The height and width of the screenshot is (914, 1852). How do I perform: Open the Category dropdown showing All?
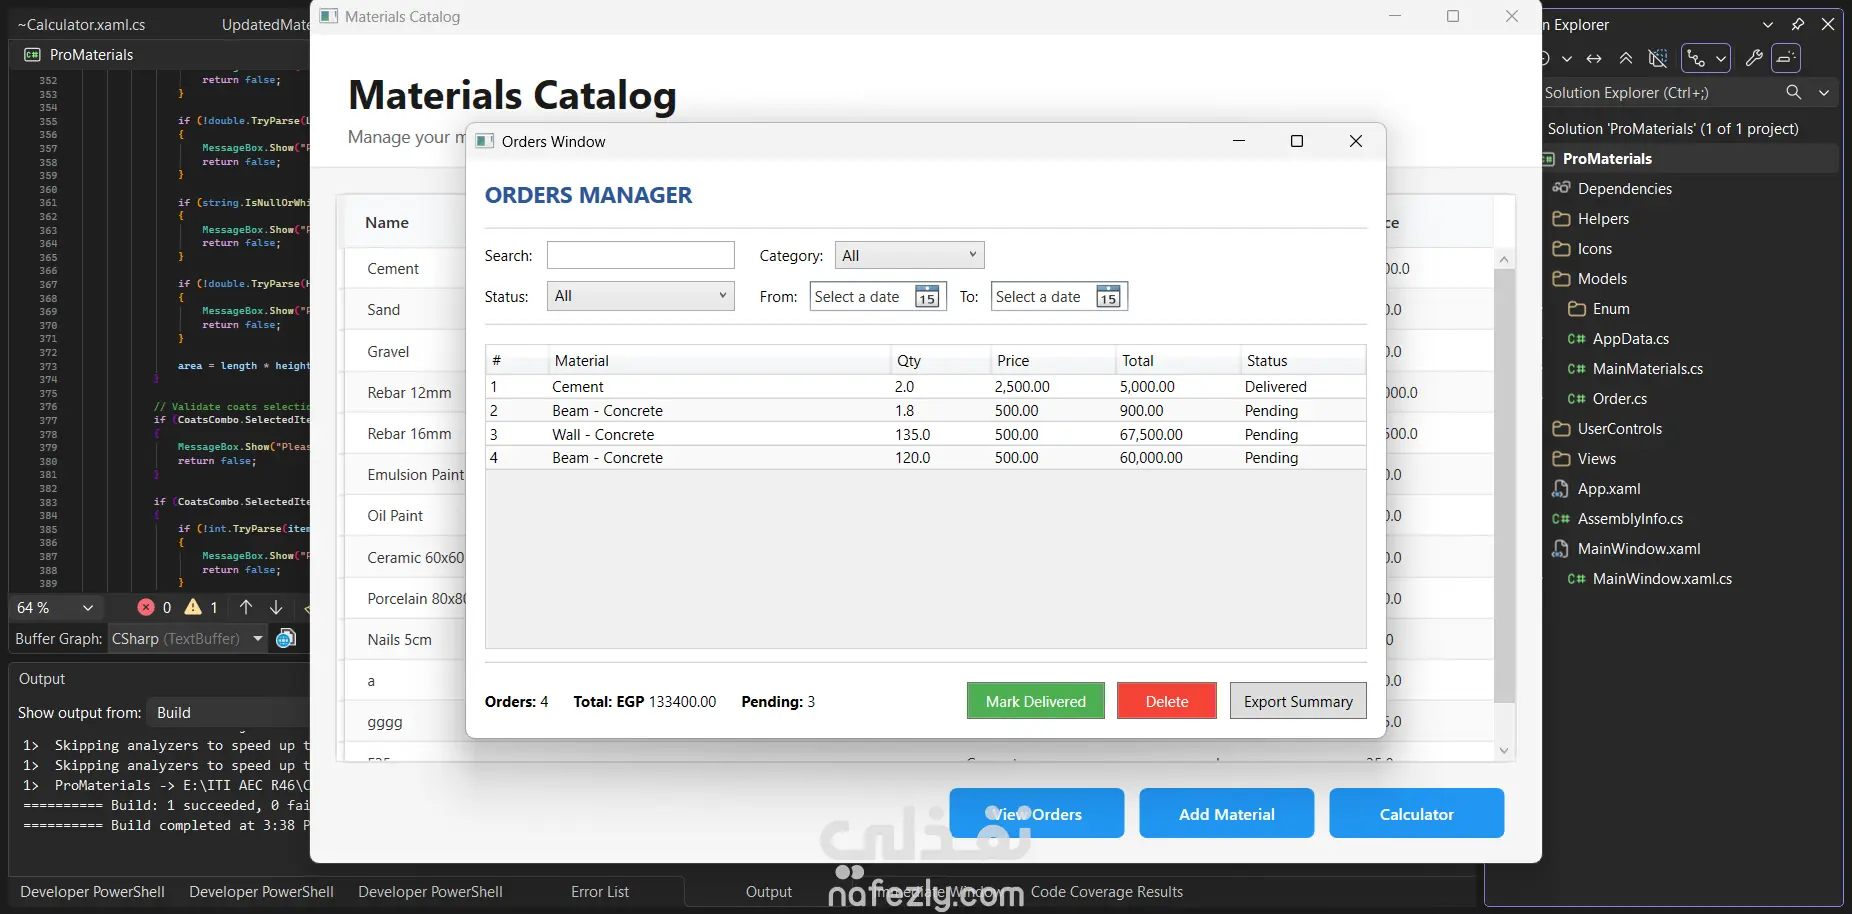909,255
